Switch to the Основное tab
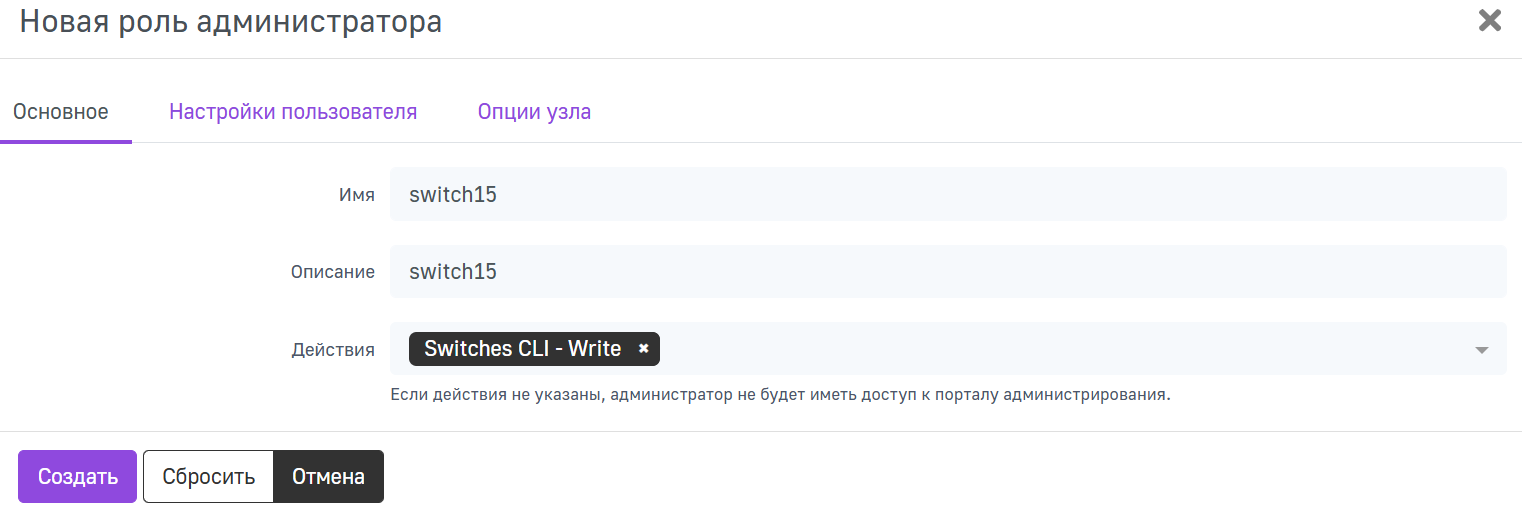Screen dimensions: 1522x518 pyautogui.click(x=61, y=112)
